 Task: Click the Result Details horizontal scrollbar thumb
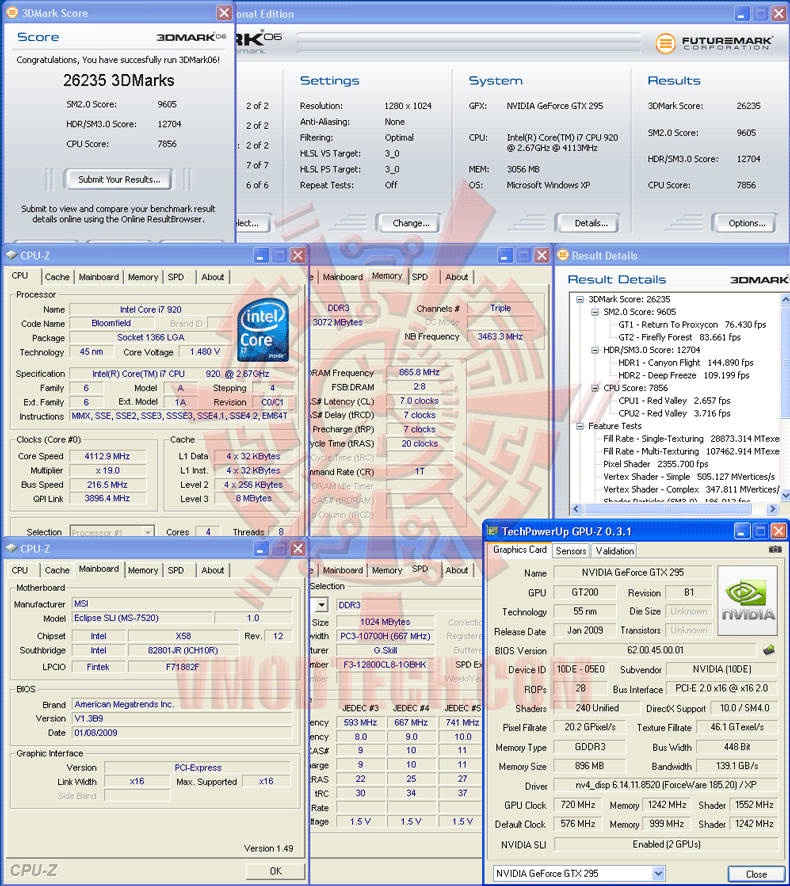[x=667, y=509]
